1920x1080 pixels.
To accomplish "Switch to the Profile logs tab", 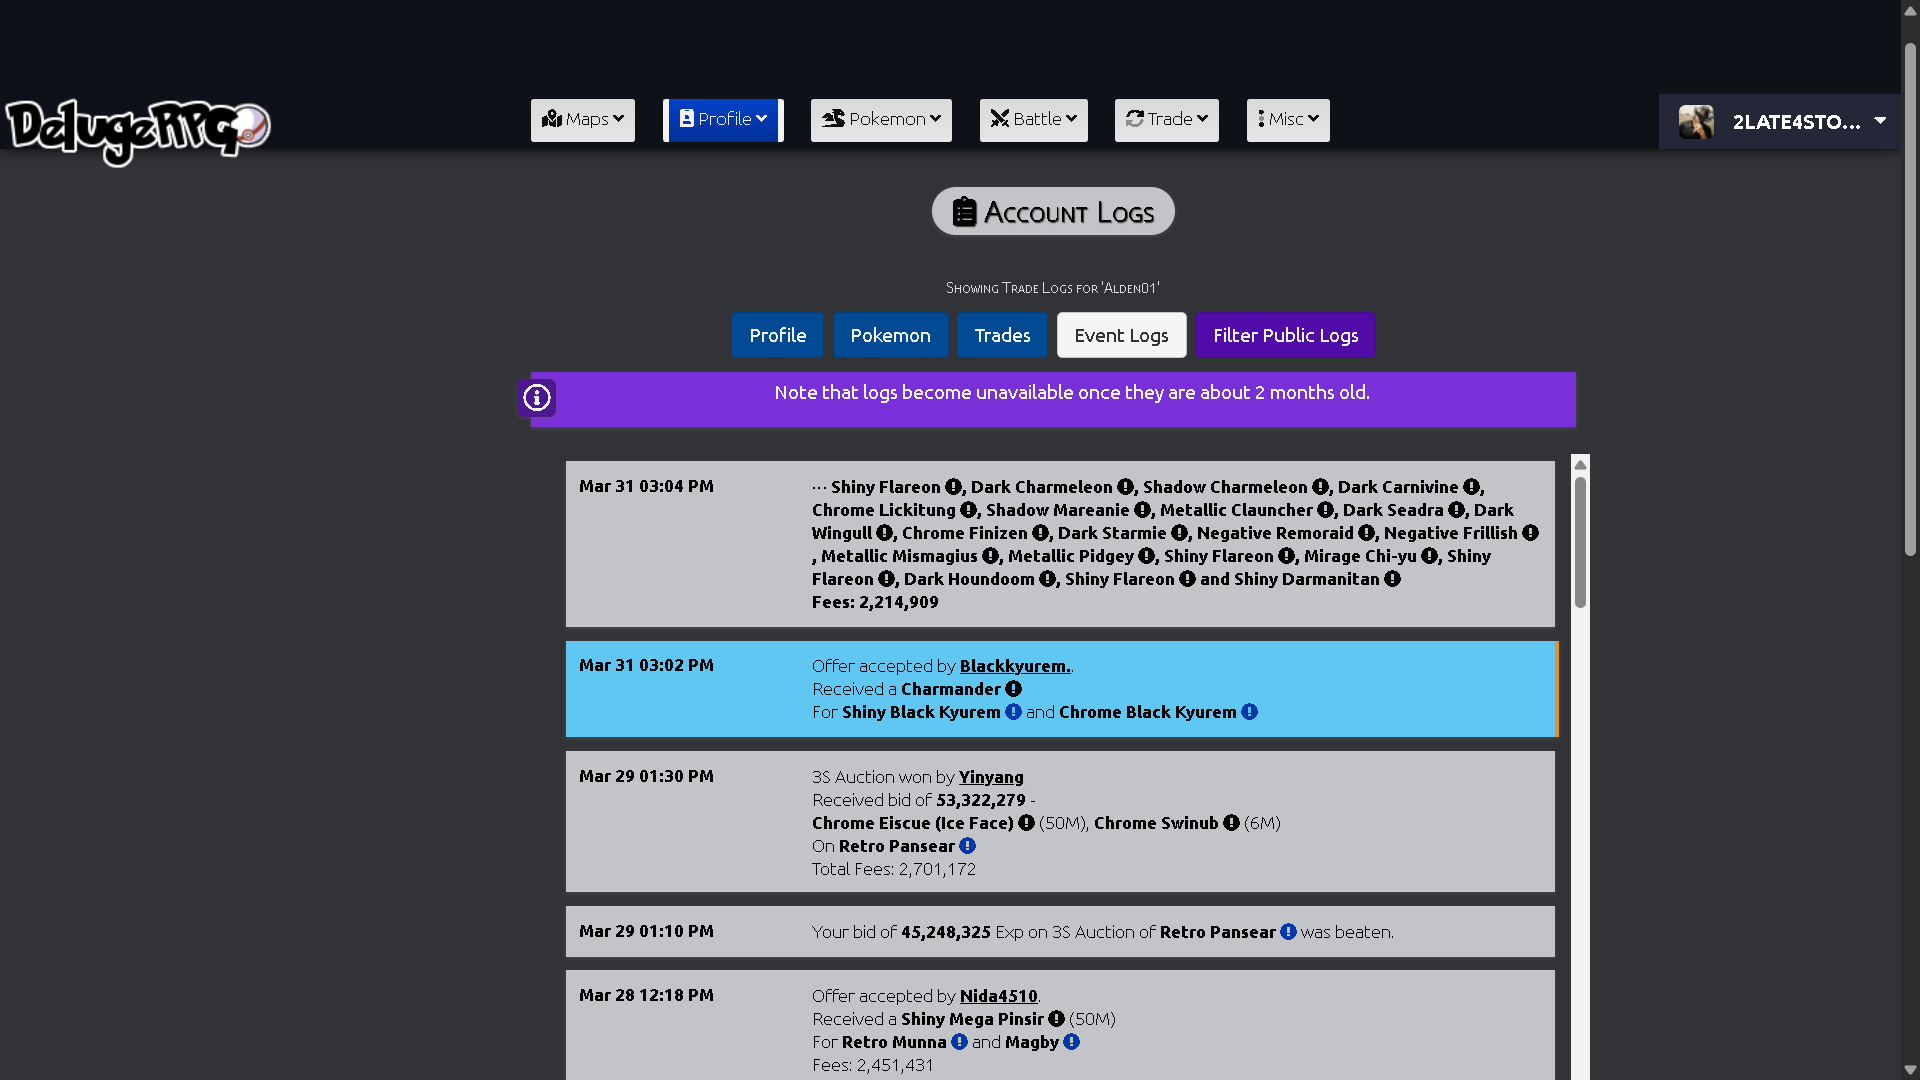I will [x=778, y=335].
